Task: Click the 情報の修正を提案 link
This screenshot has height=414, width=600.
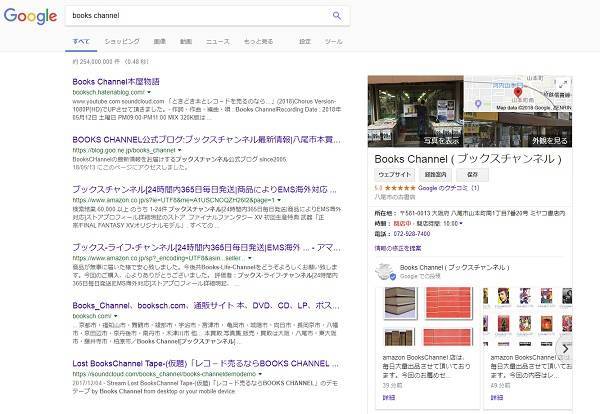Action: (398, 248)
